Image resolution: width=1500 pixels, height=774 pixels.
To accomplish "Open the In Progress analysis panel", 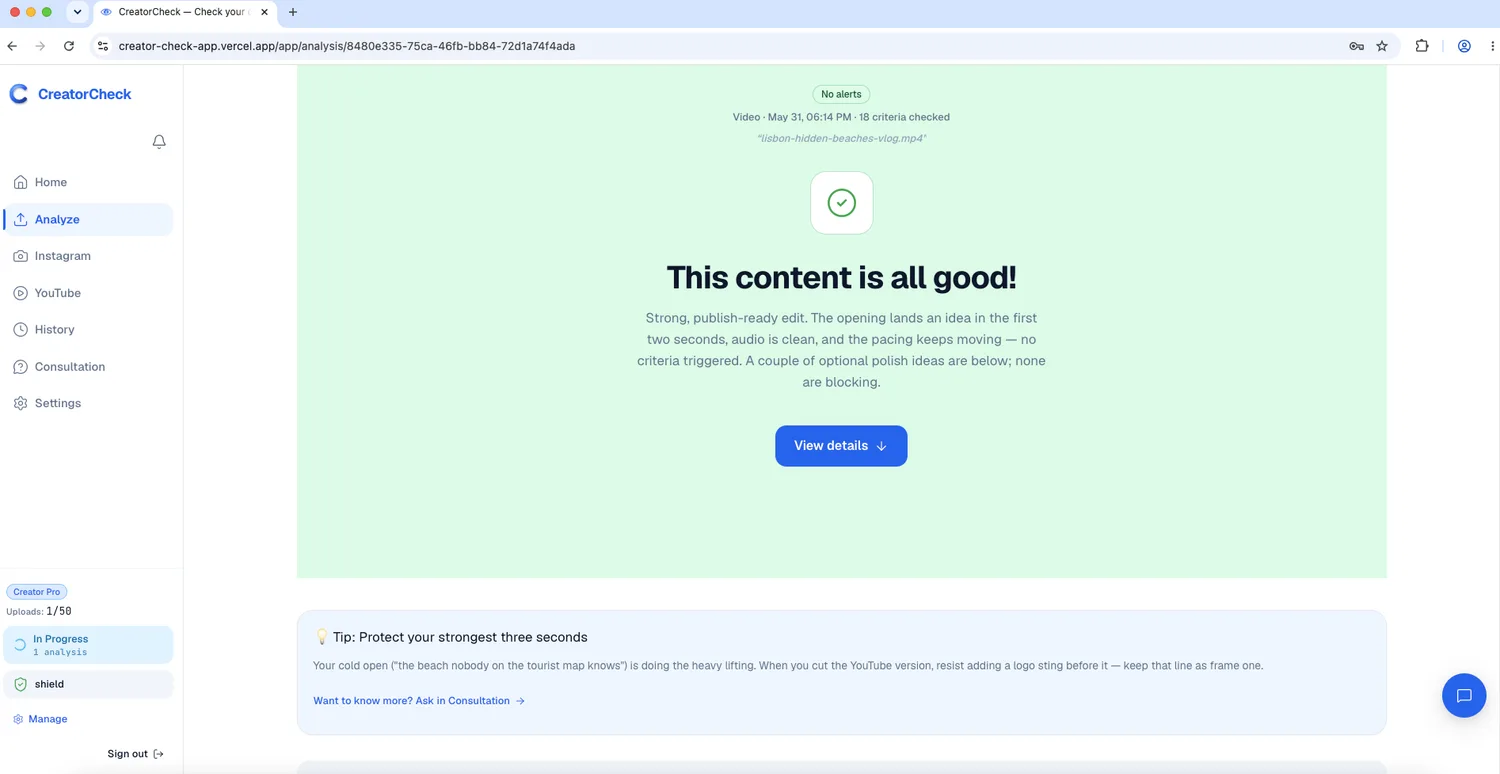I will 88,645.
